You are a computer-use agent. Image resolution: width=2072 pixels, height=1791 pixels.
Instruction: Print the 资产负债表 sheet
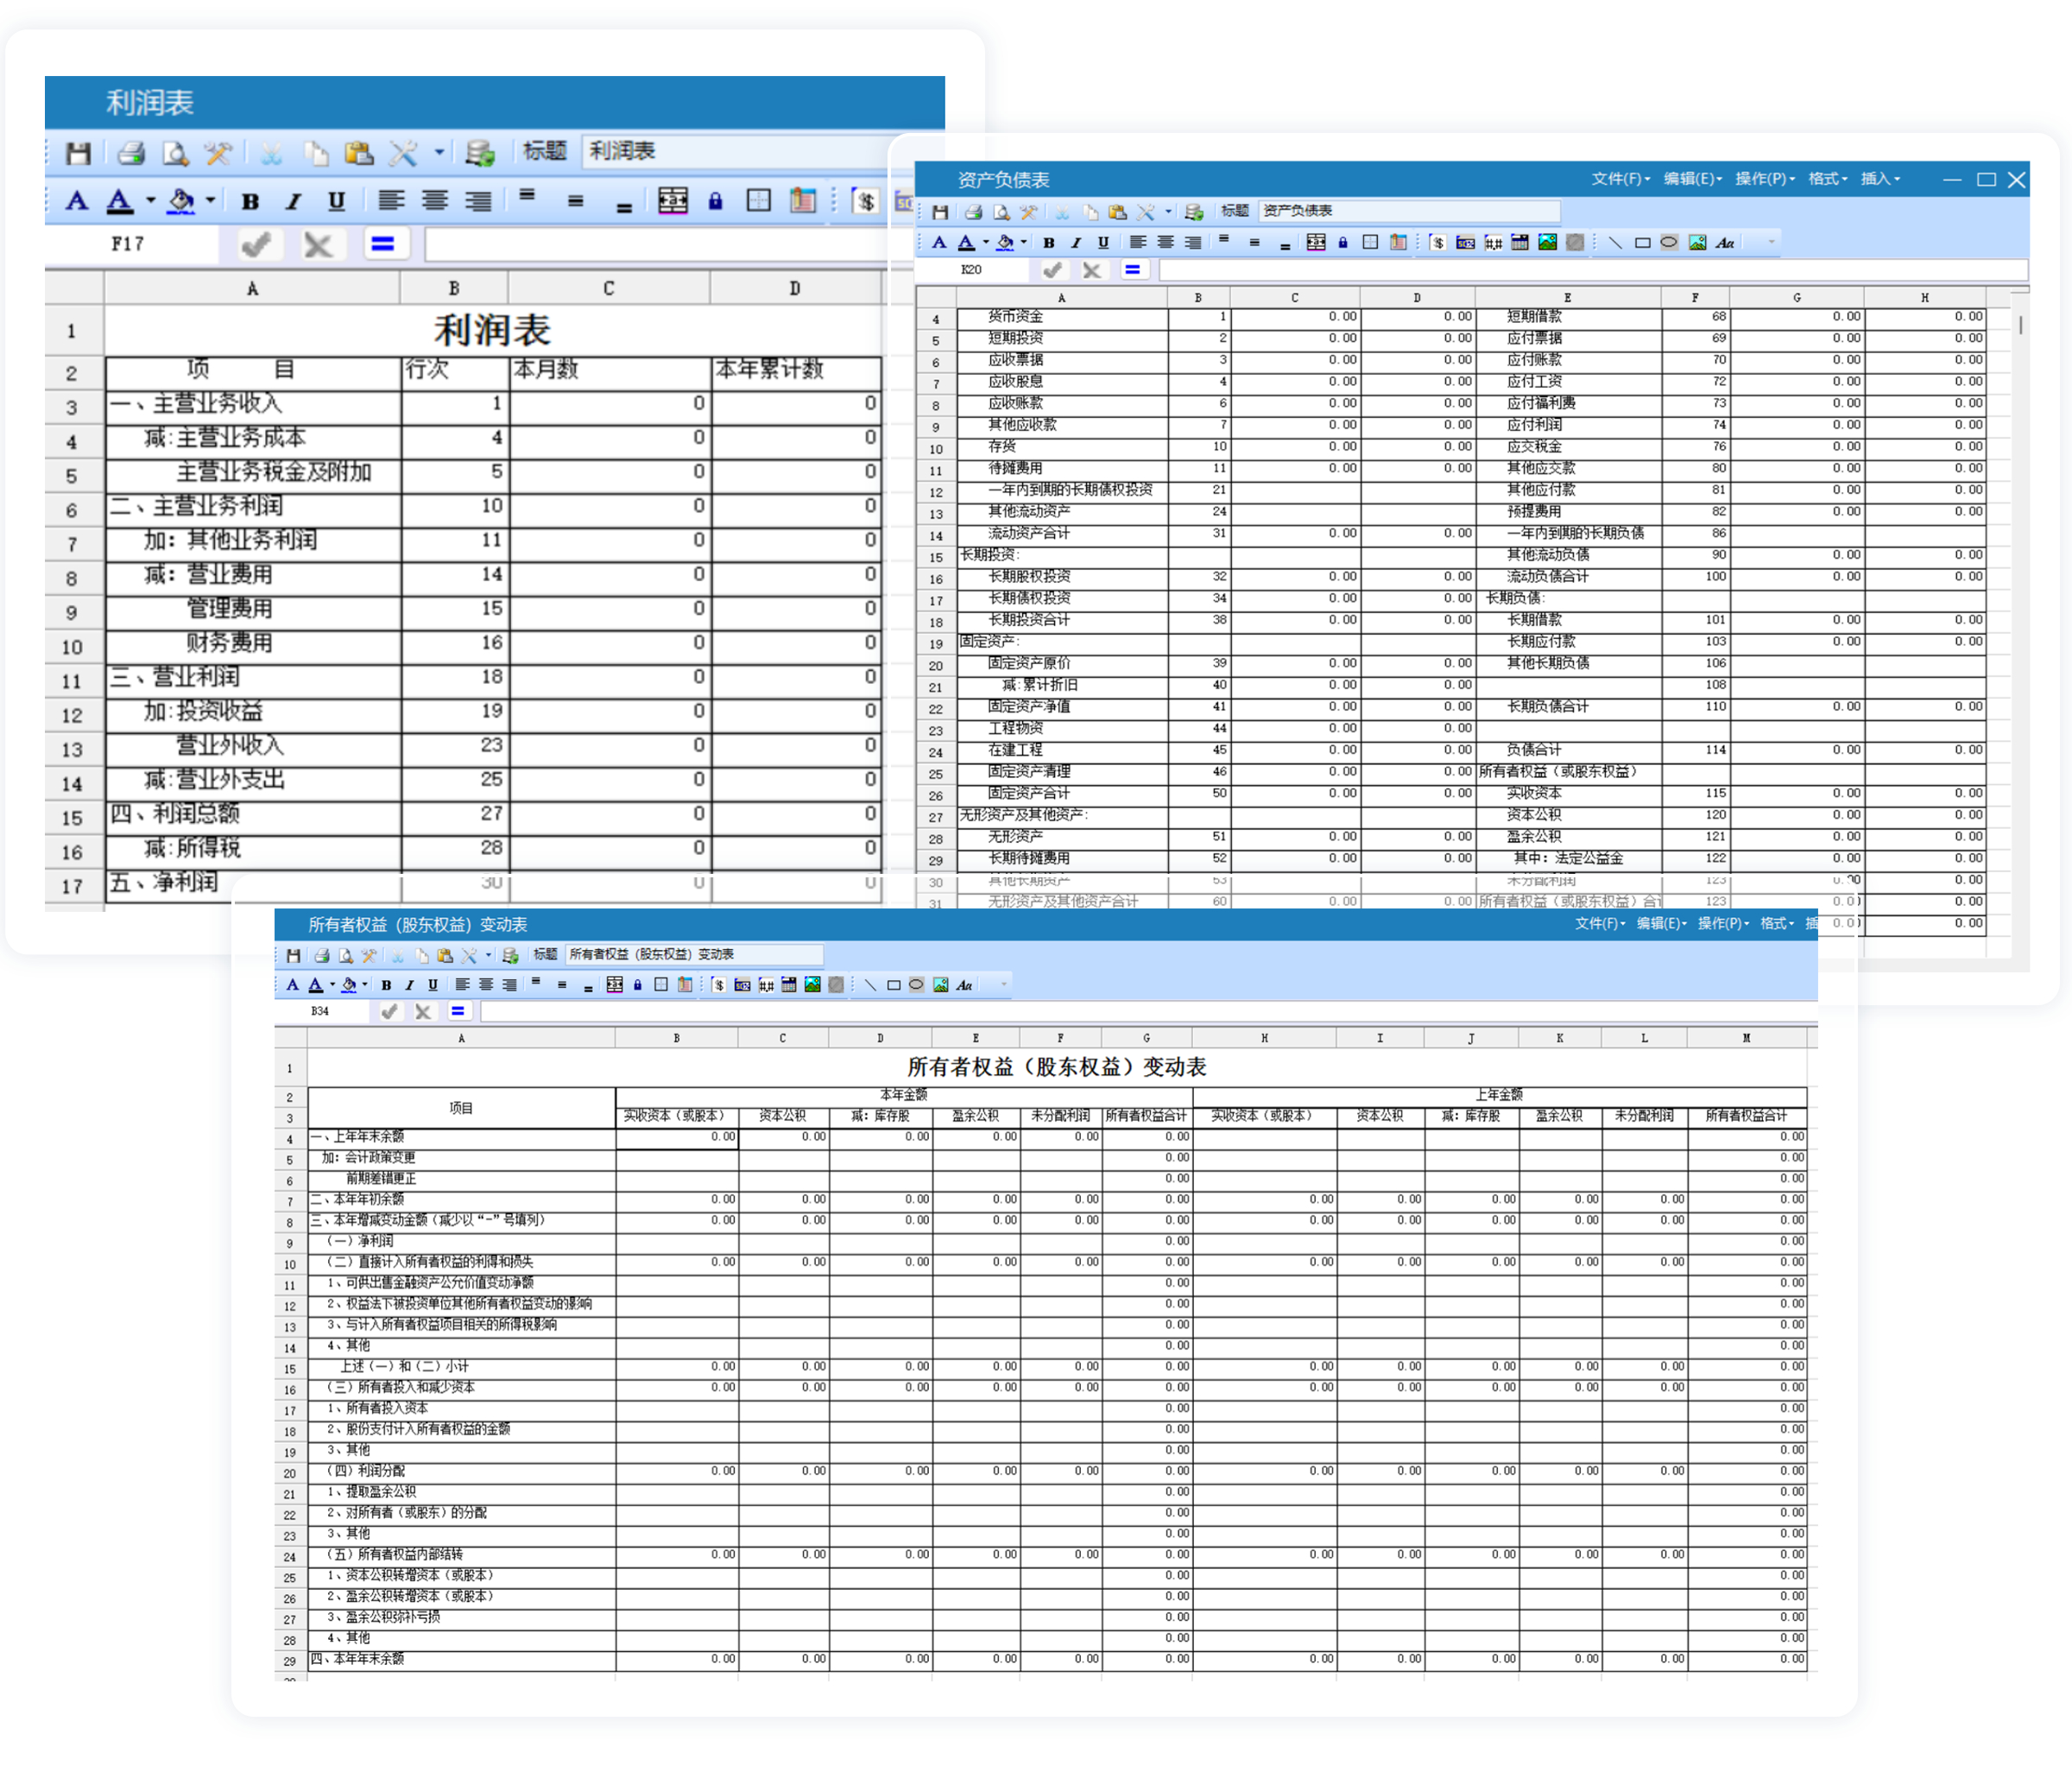pyautogui.click(x=973, y=212)
